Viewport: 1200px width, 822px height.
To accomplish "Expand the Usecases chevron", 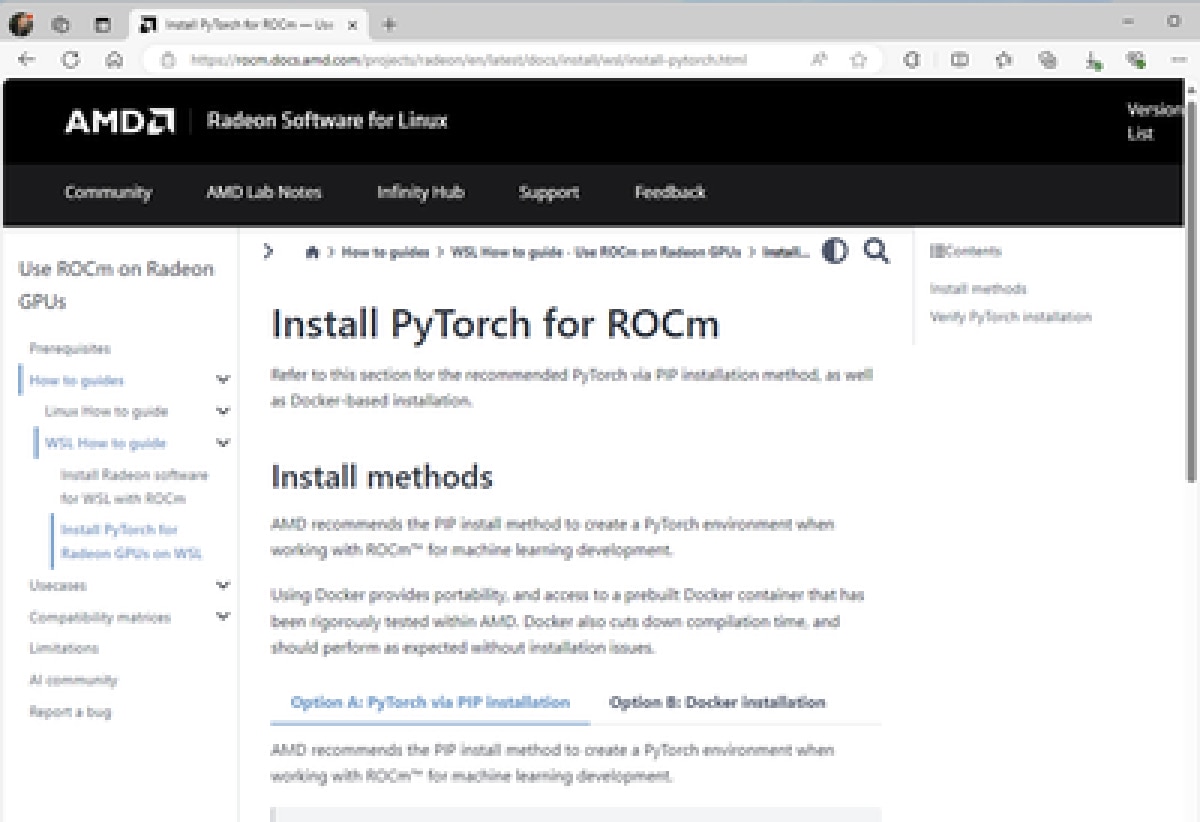I will [x=223, y=585].
